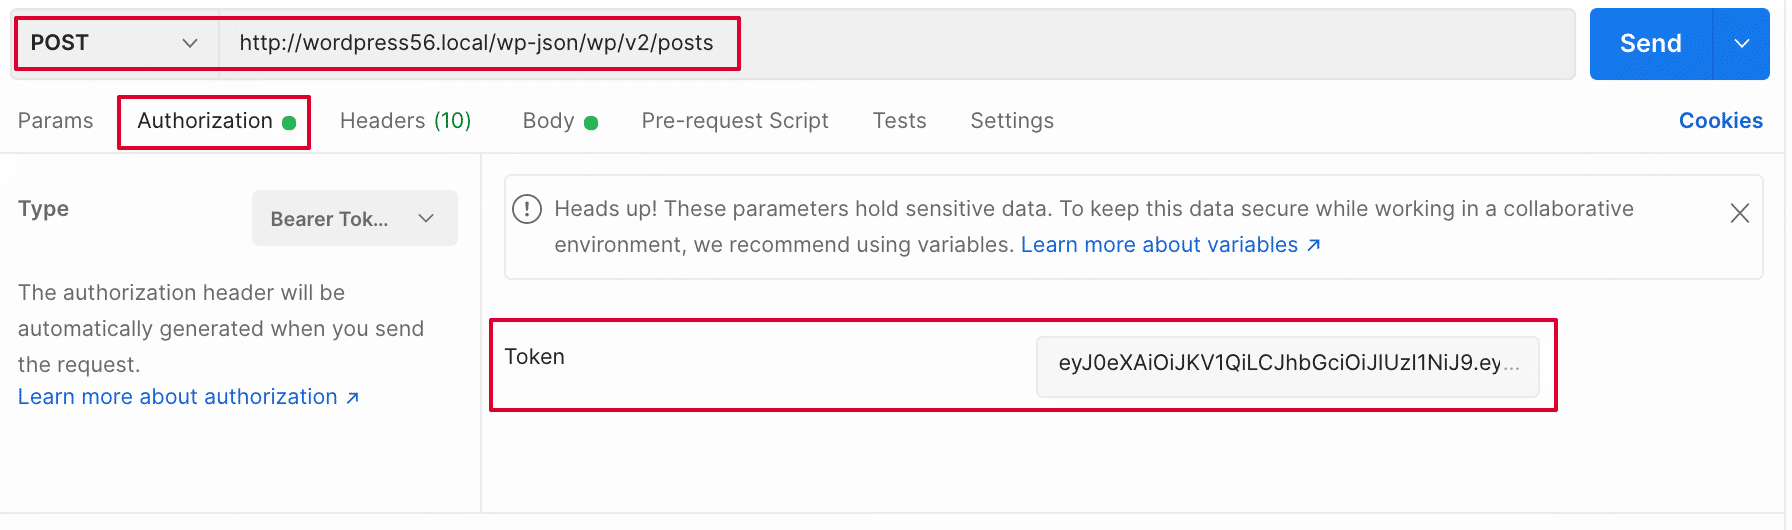Click the request URL field

click(x=896, y=43)
